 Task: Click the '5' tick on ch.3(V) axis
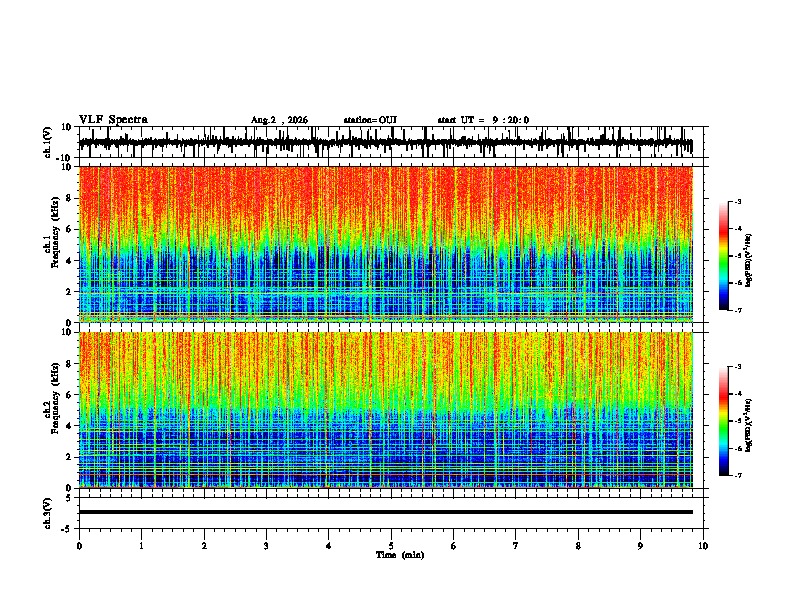(69, 498)
